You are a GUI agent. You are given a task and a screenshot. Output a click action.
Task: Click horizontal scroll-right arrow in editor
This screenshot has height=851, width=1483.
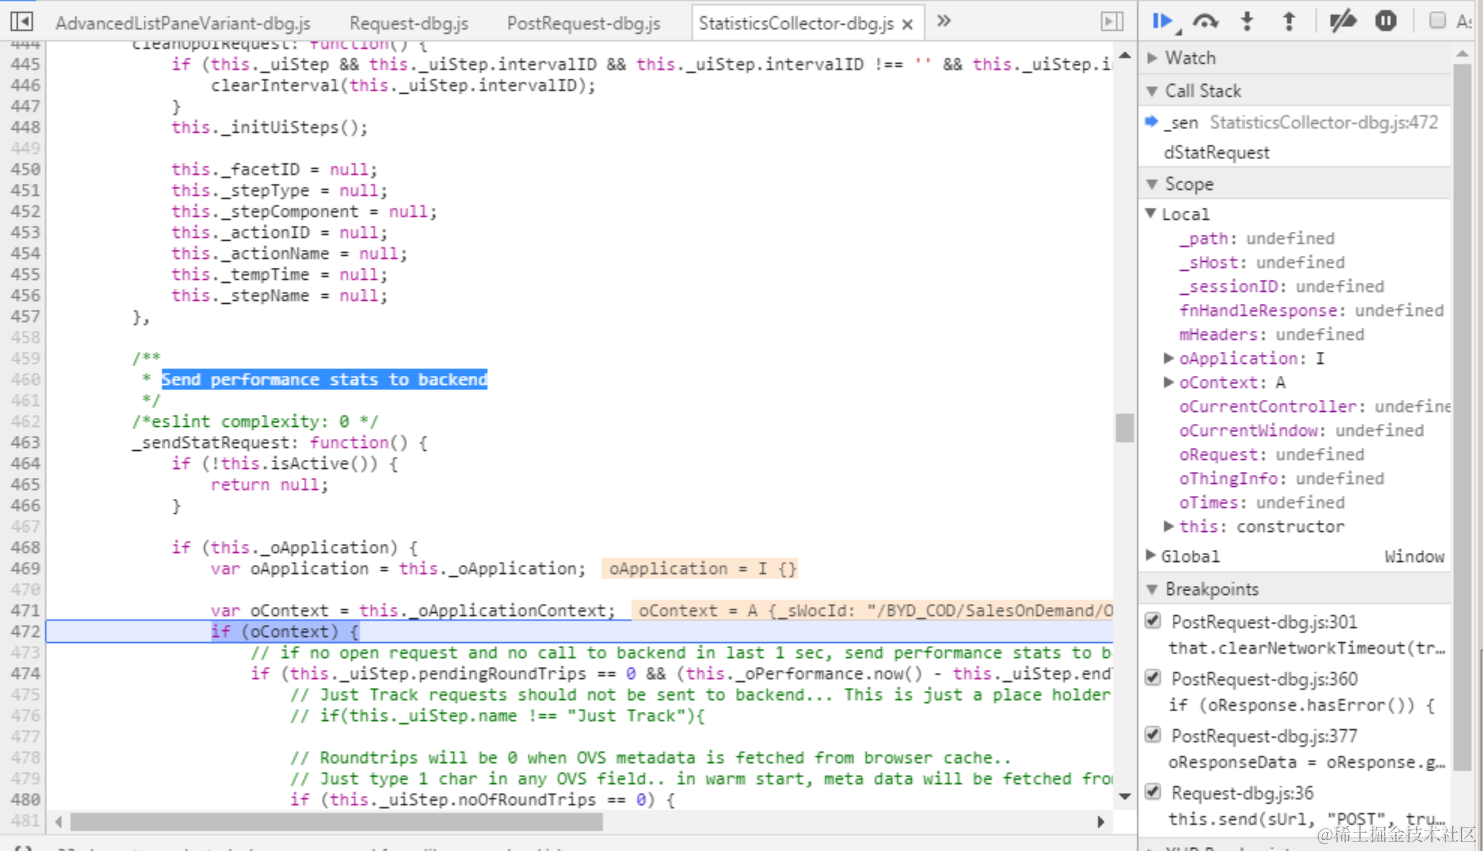[x=1101, y=822]
